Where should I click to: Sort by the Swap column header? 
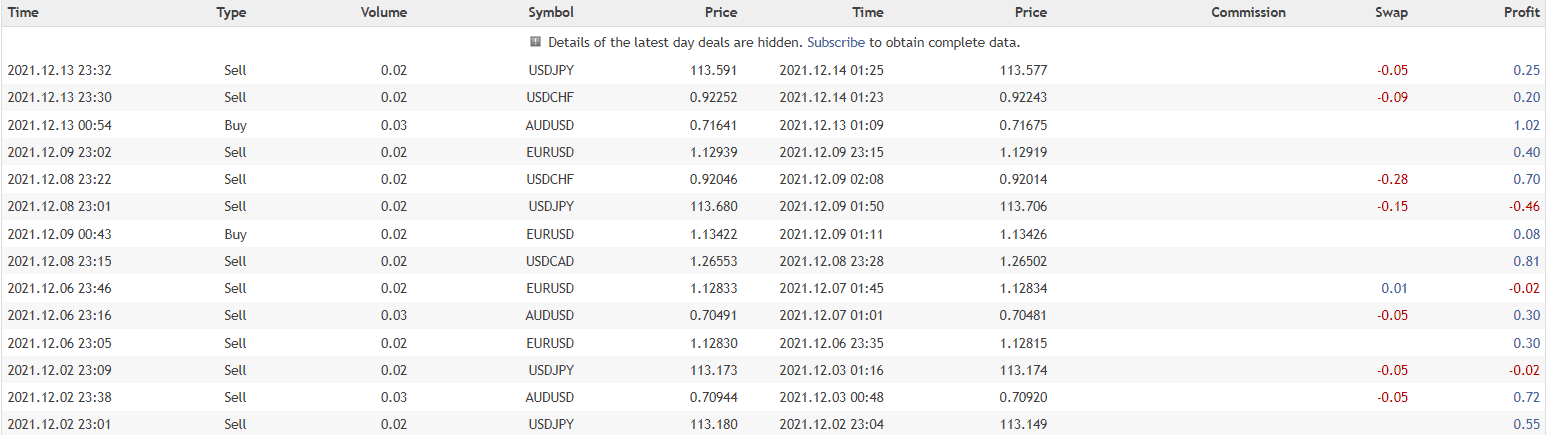pos(1391,13)
